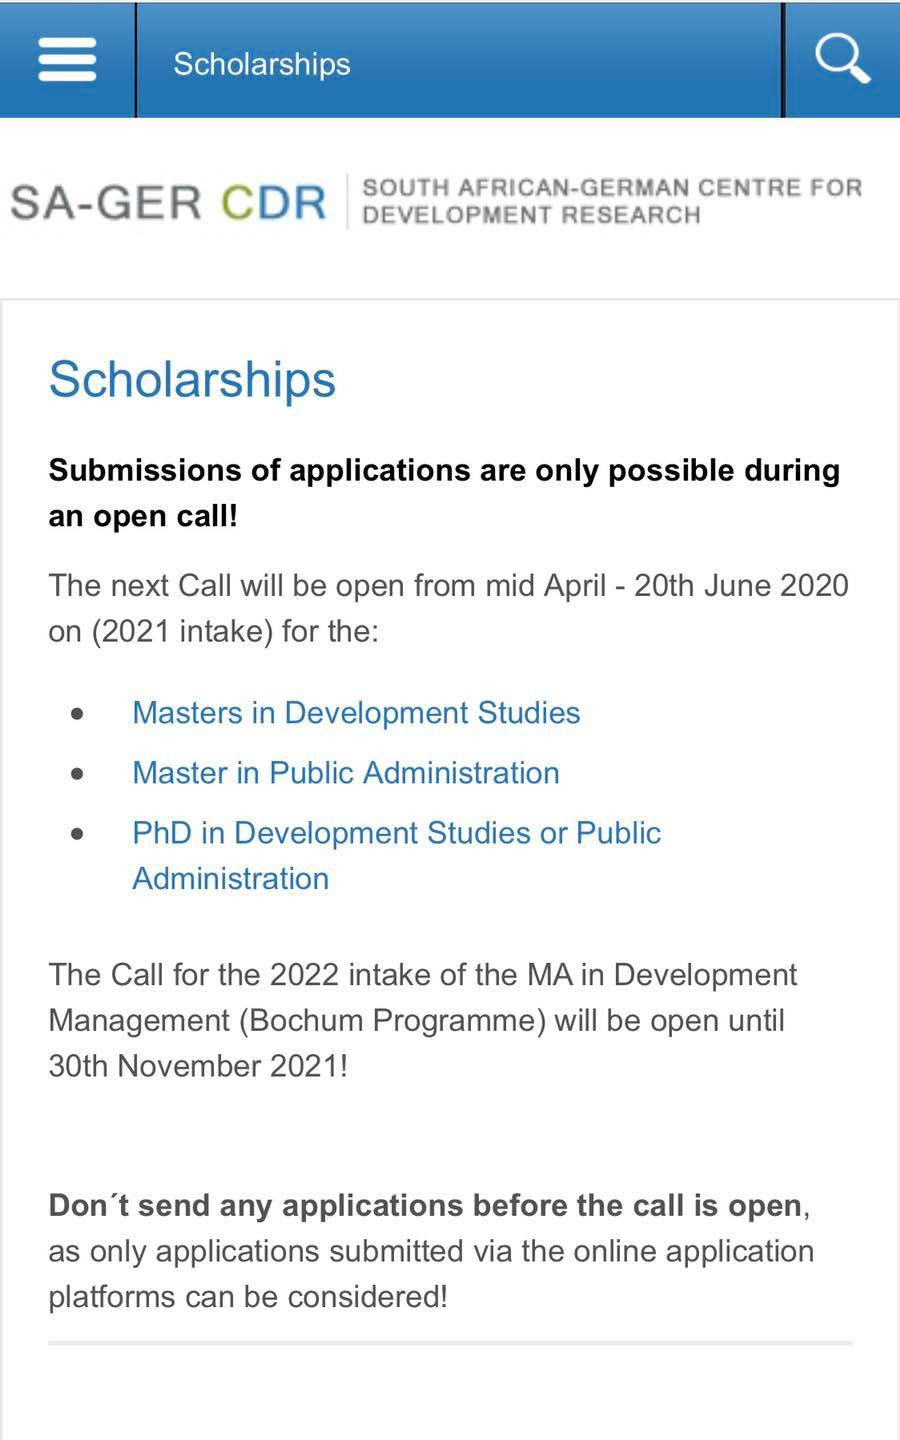Follow the PhD in Development Studies link
900x1440 pixels.
(396, 856)
